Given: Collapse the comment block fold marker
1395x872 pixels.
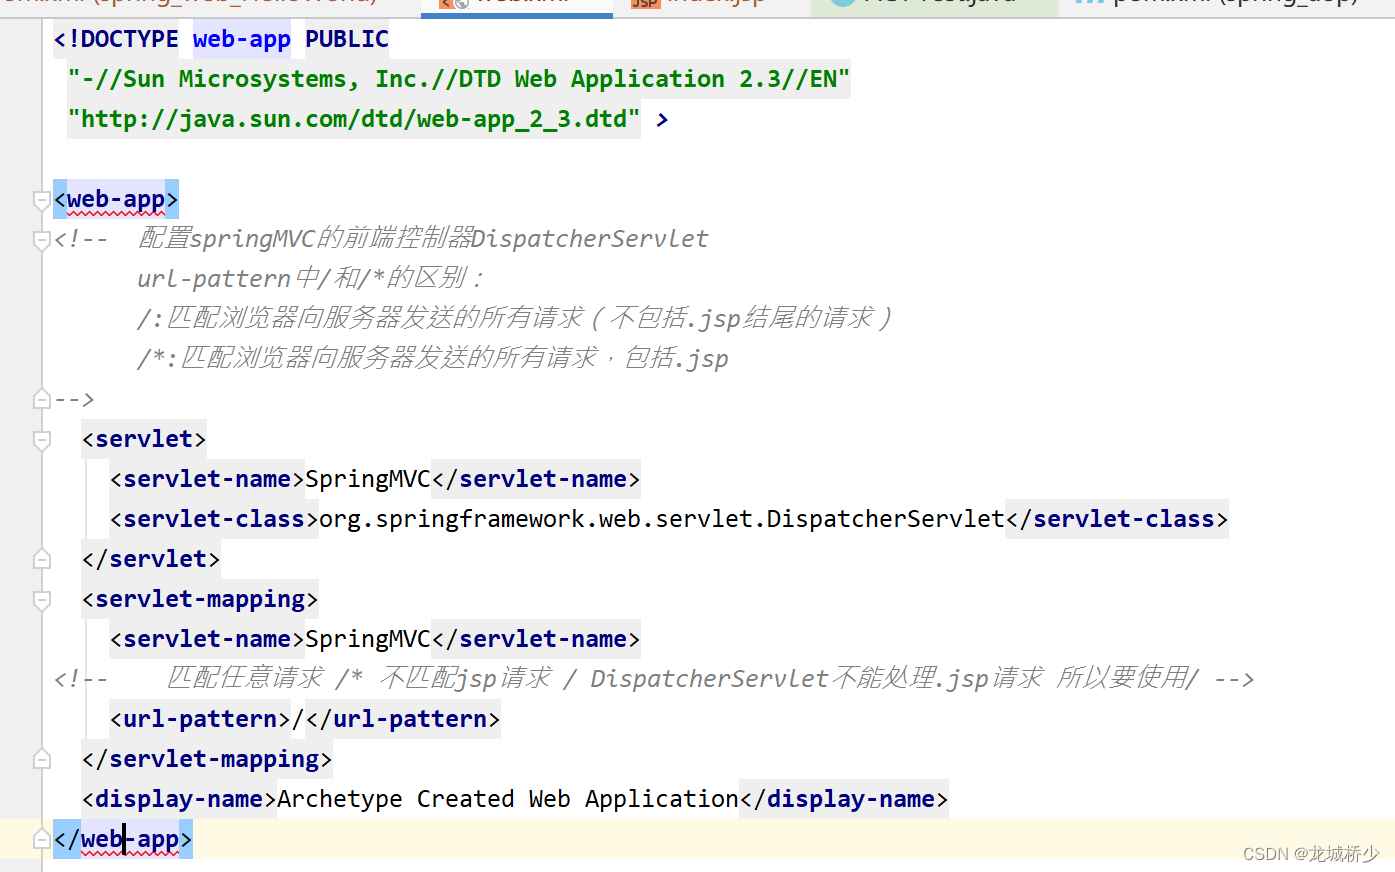Looking at the screenshot, I should [x=41, y=238].
